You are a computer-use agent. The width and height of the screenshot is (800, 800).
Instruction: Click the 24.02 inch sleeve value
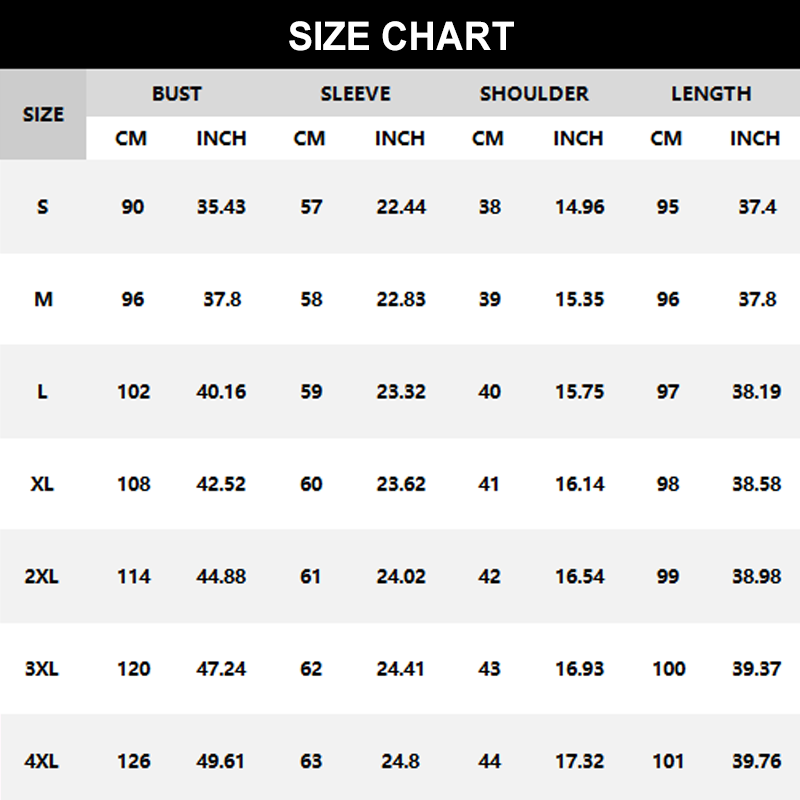[x=401, y=577]
